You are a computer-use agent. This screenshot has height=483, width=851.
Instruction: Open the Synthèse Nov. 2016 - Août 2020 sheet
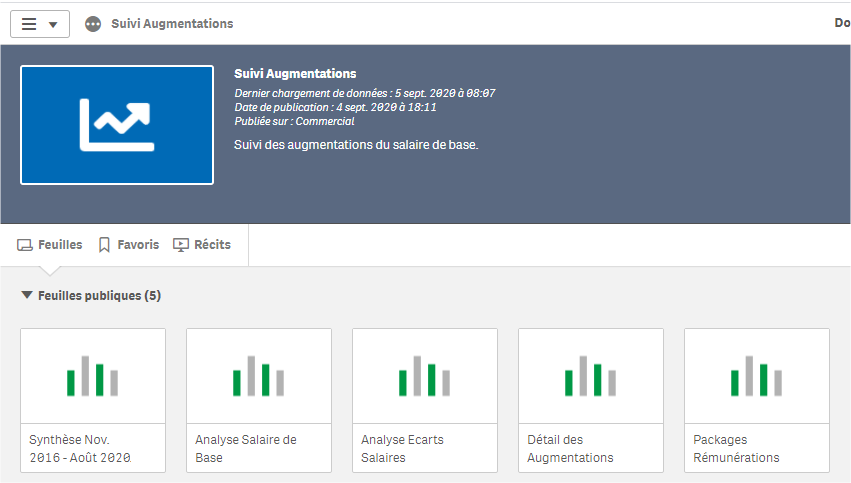(x=93, y=400)
